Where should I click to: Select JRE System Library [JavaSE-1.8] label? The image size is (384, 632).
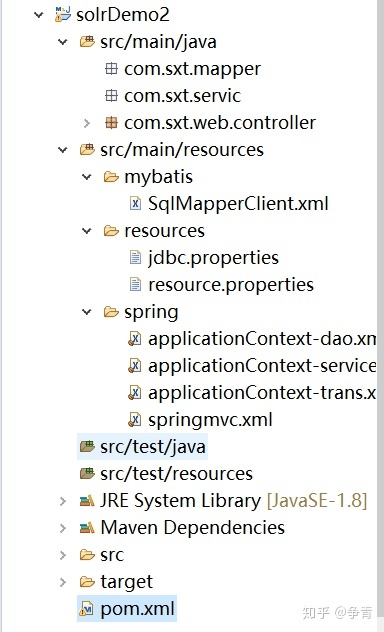pyautogui.click(x=234, y=501)
